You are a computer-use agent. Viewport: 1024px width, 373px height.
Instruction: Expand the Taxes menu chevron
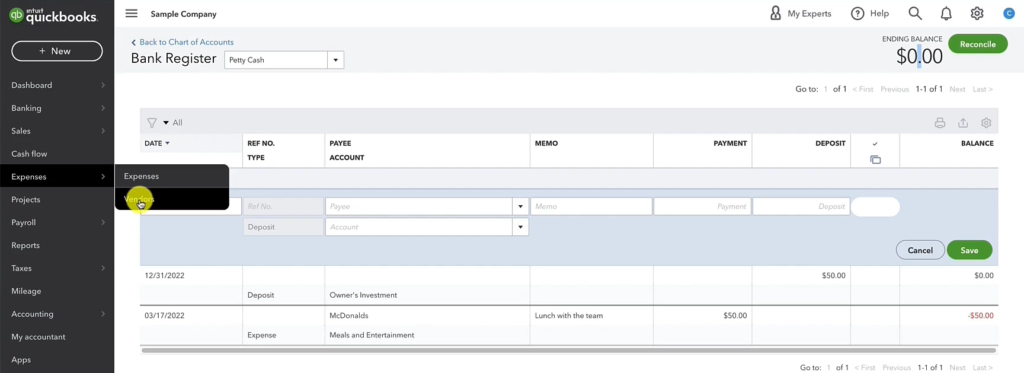tap(103, 268)
